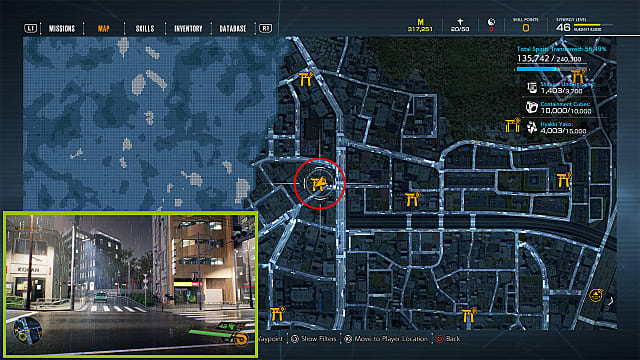Click the 4,003/15,000 Hyakki Yako count
This screenshot has width=640, height=360.
(563, 131)
